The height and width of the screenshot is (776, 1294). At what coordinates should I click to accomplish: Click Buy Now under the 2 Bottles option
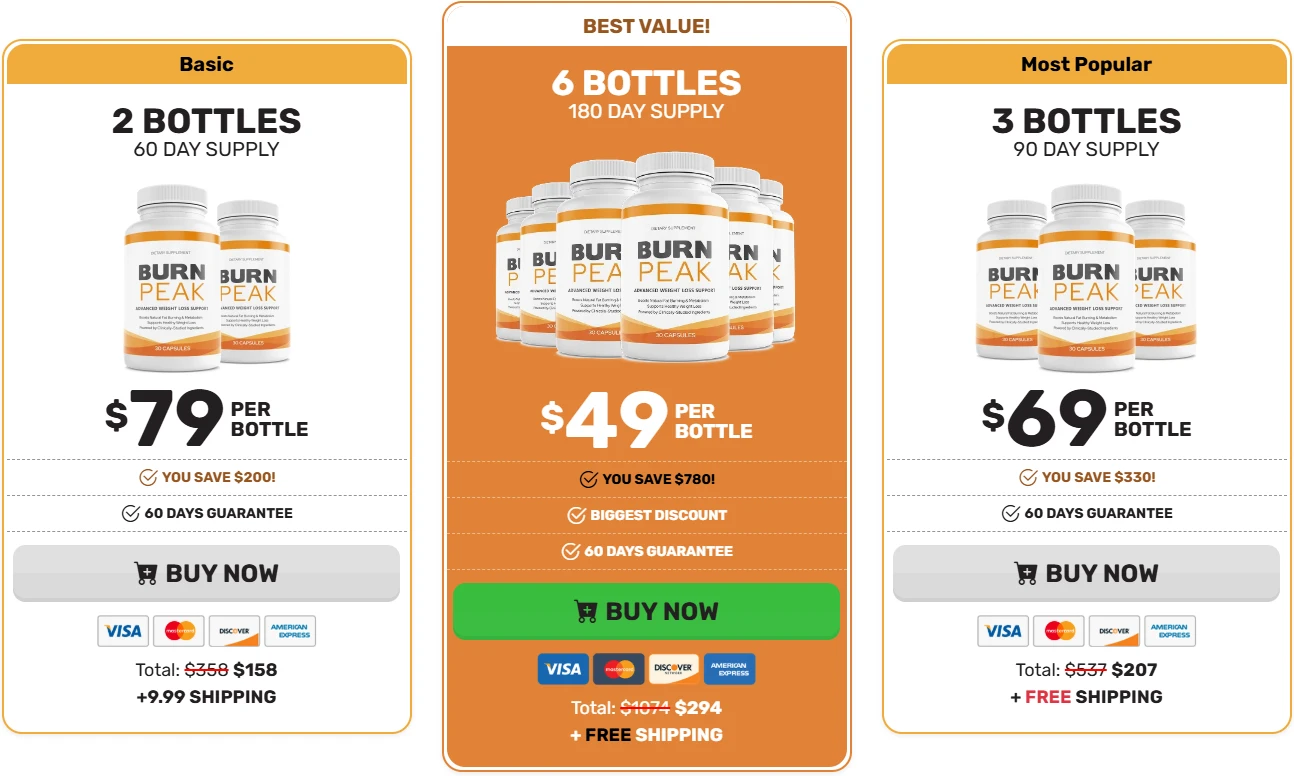tap(207, 573)
